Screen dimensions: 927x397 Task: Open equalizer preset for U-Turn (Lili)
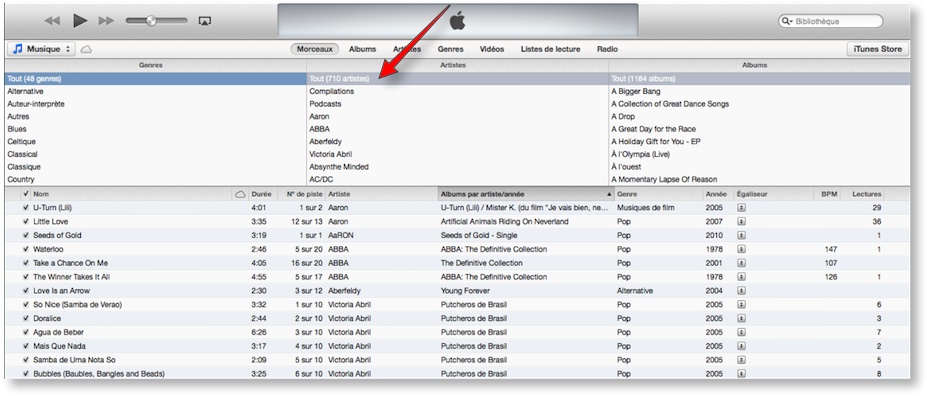tap(741, 208)
